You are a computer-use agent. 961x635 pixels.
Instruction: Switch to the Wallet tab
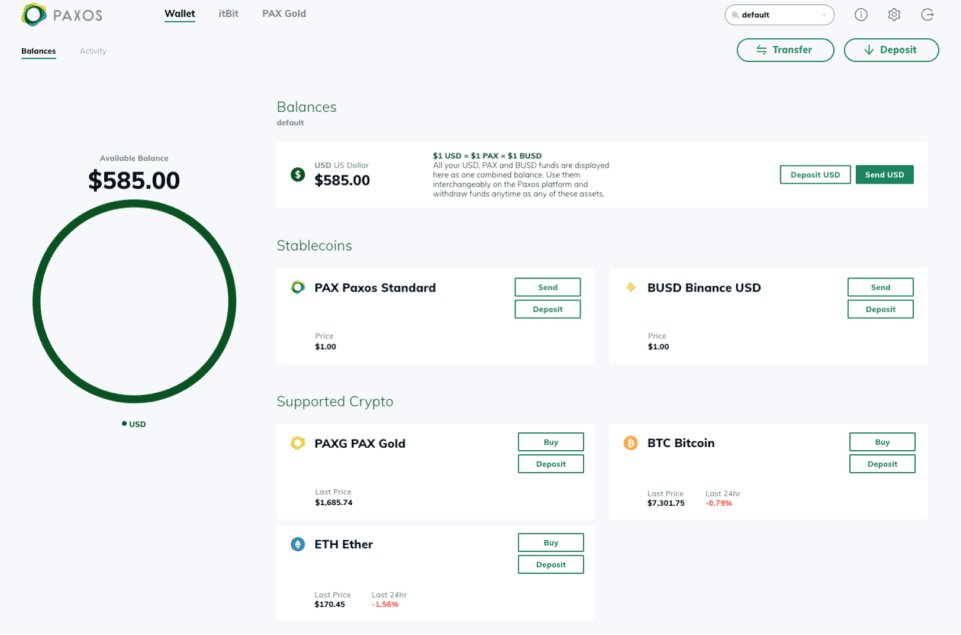click(x=180, y=13)
